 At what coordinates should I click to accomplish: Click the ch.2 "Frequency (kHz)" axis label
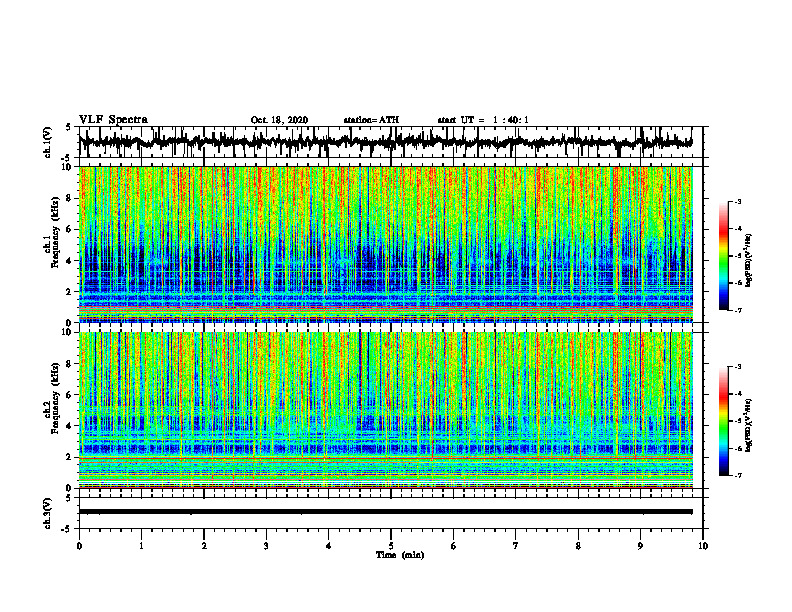[x=55, y=398]
